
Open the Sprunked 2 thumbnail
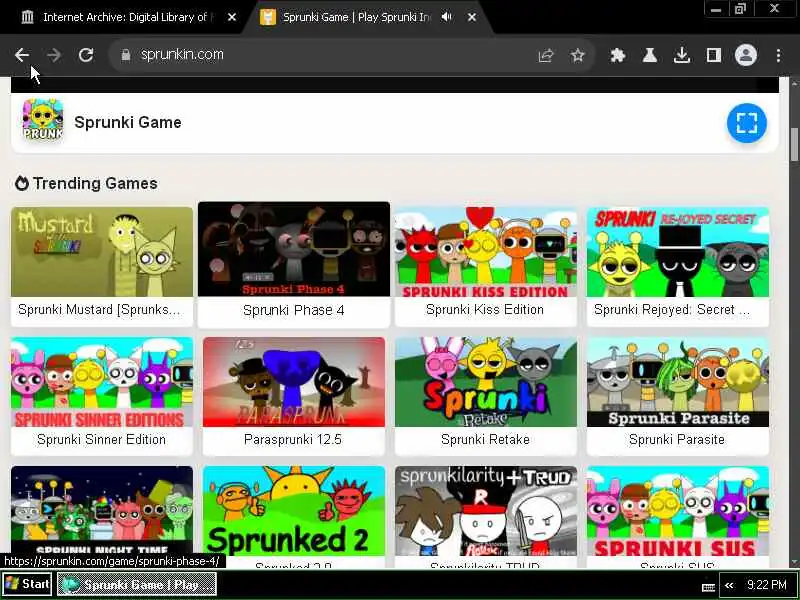coord(294,511)
